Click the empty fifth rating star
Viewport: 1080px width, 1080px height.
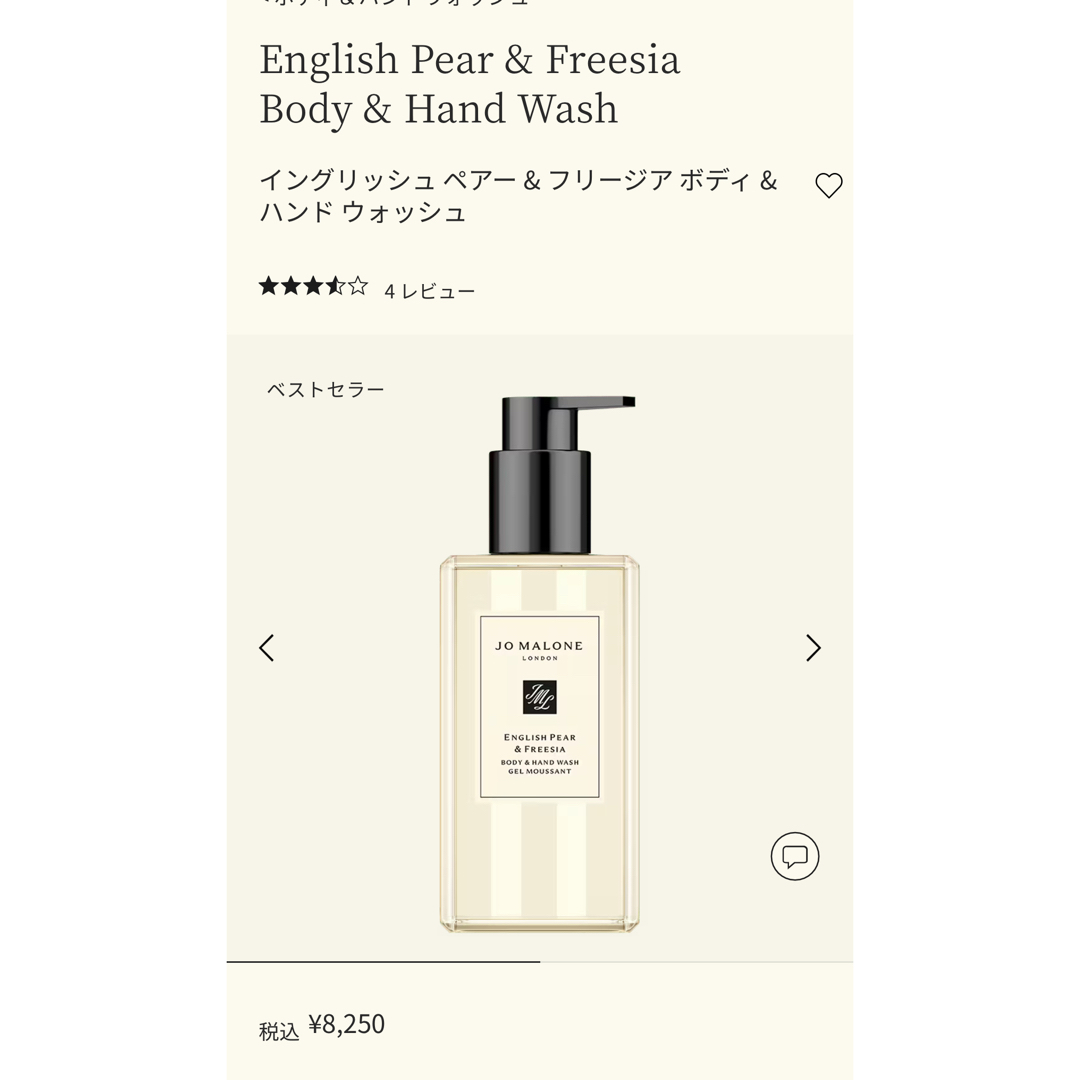[x=357, y=286]
